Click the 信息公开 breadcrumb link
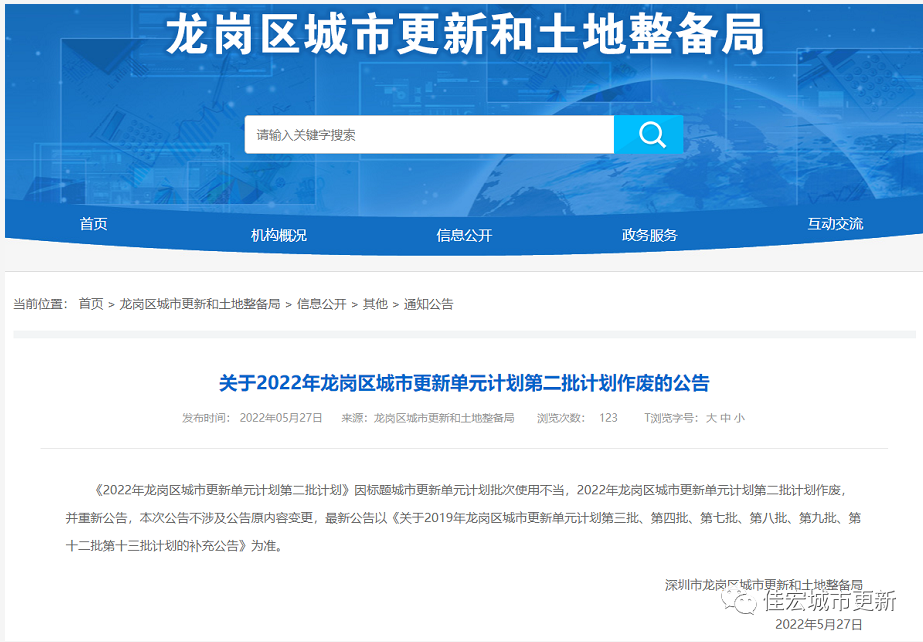 (321, 304)
